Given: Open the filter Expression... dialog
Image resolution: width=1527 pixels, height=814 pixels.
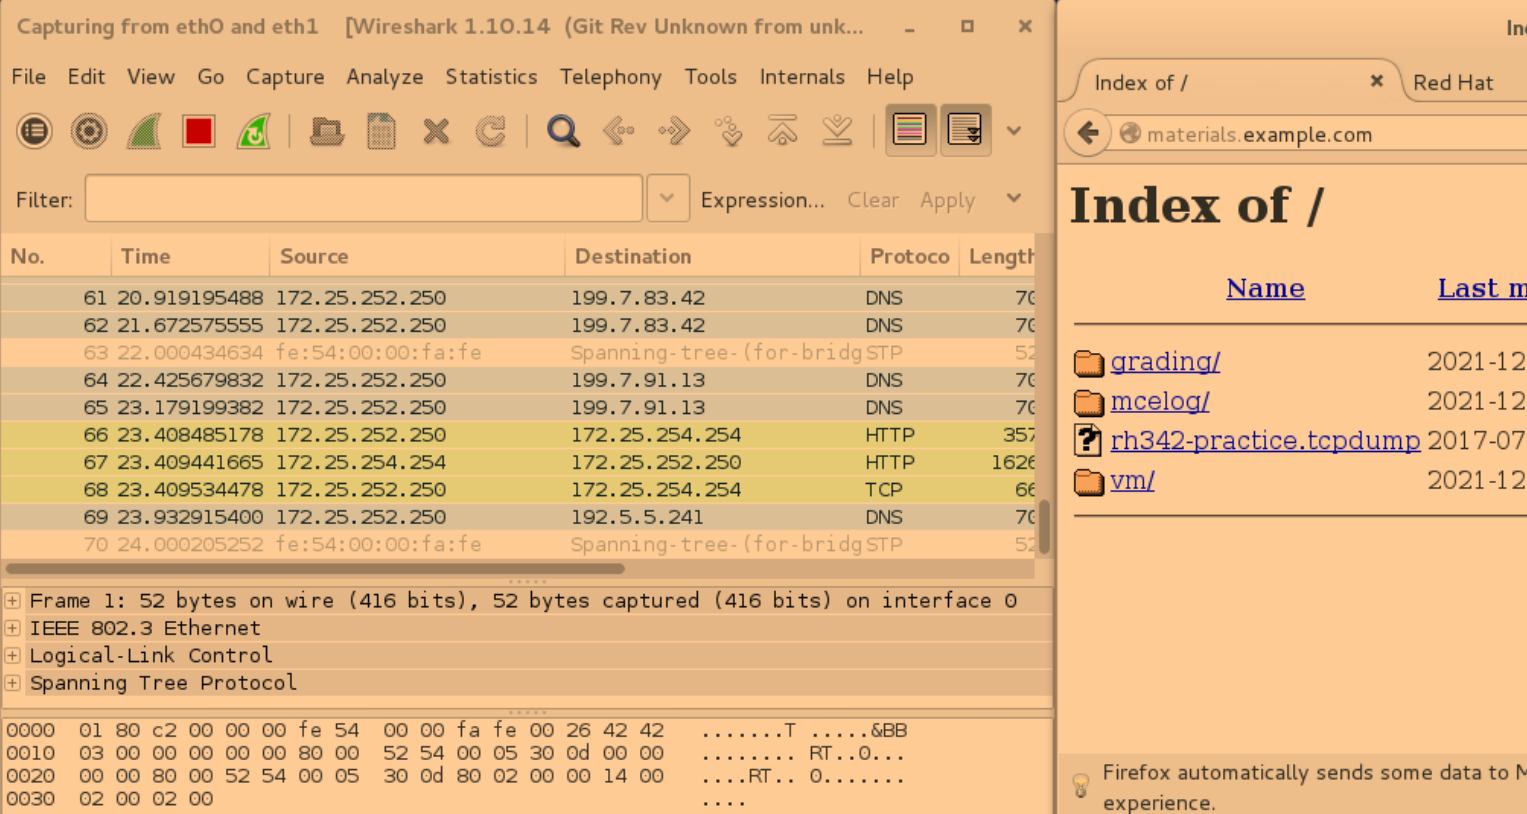Looking at the screenshot, I should tap(762, 200).
